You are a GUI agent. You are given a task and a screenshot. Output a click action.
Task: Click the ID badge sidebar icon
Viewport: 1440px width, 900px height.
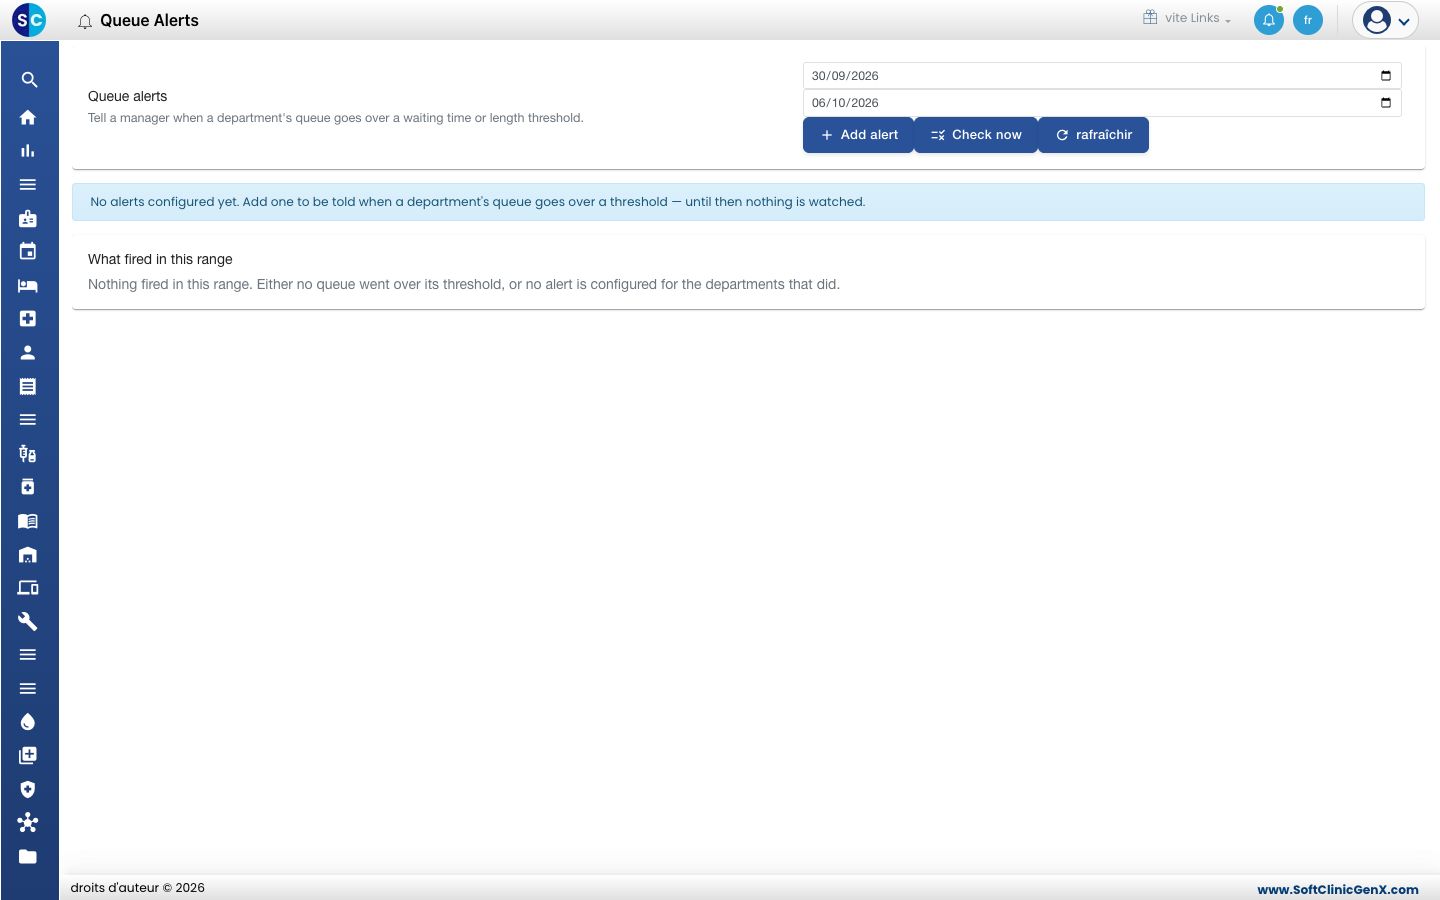click(28, 218)
